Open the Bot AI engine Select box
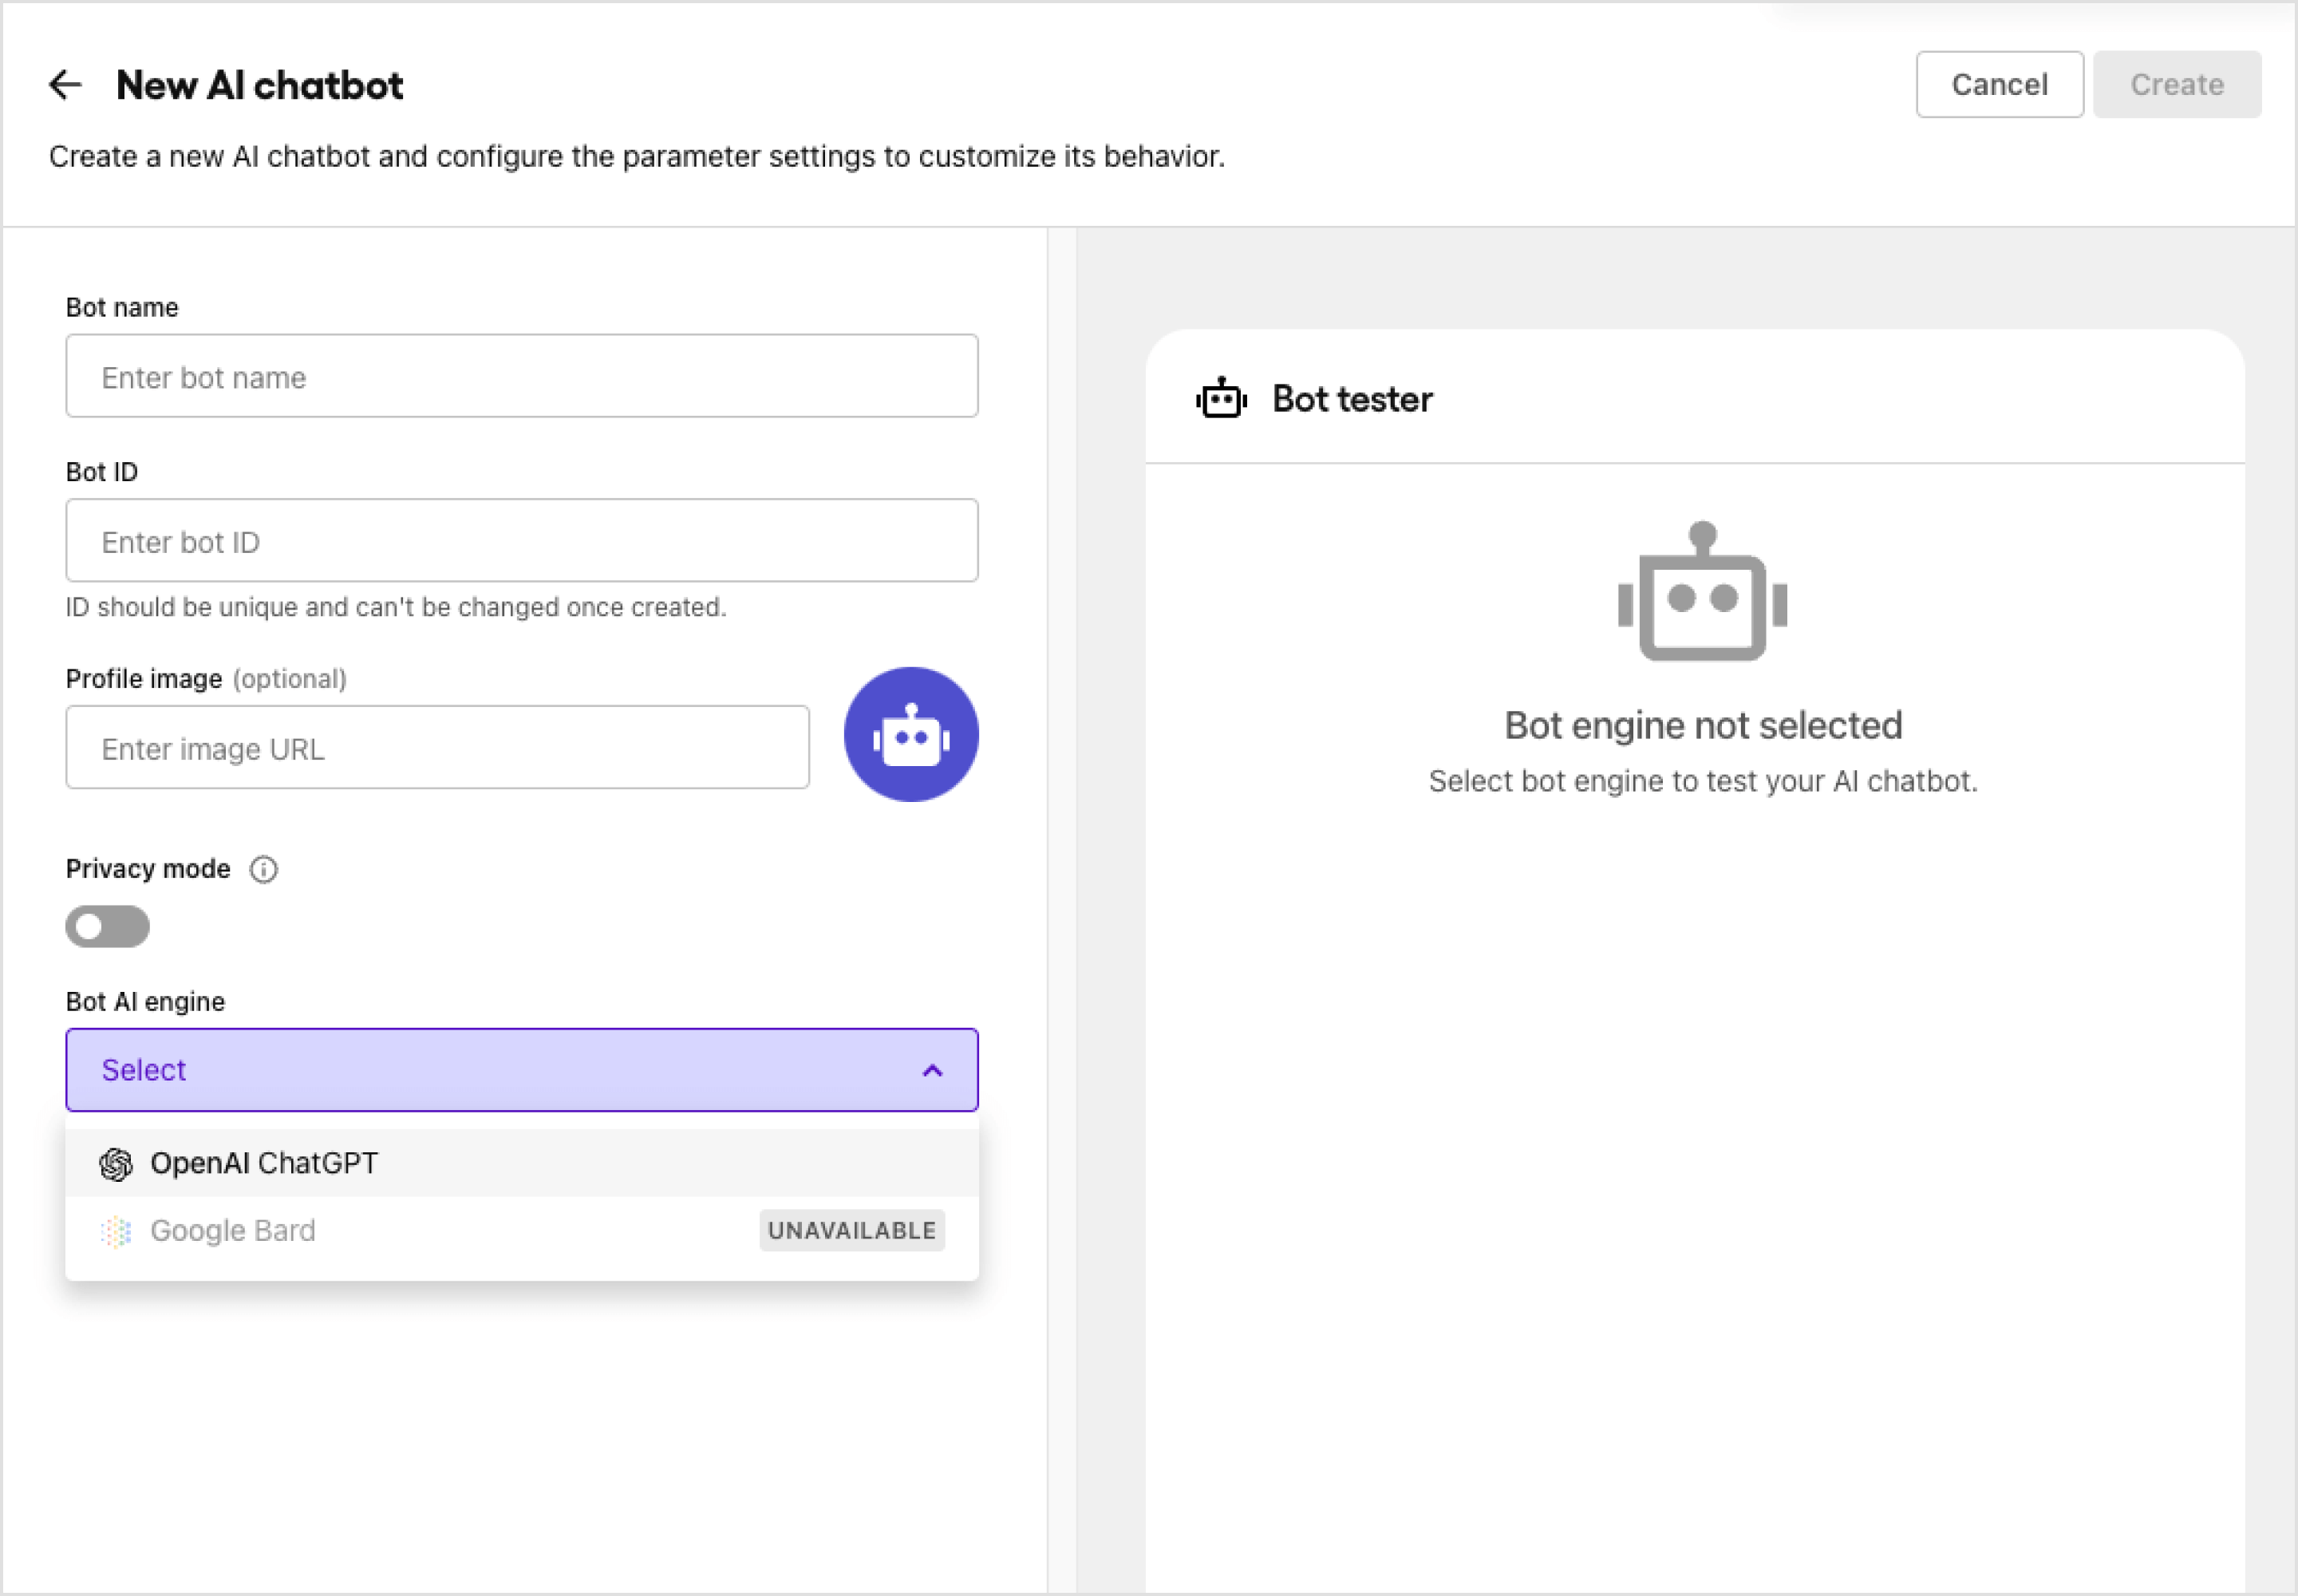Viewport: 2298px width, 1596px height. pyautogui.click(x=522, y=1070)
